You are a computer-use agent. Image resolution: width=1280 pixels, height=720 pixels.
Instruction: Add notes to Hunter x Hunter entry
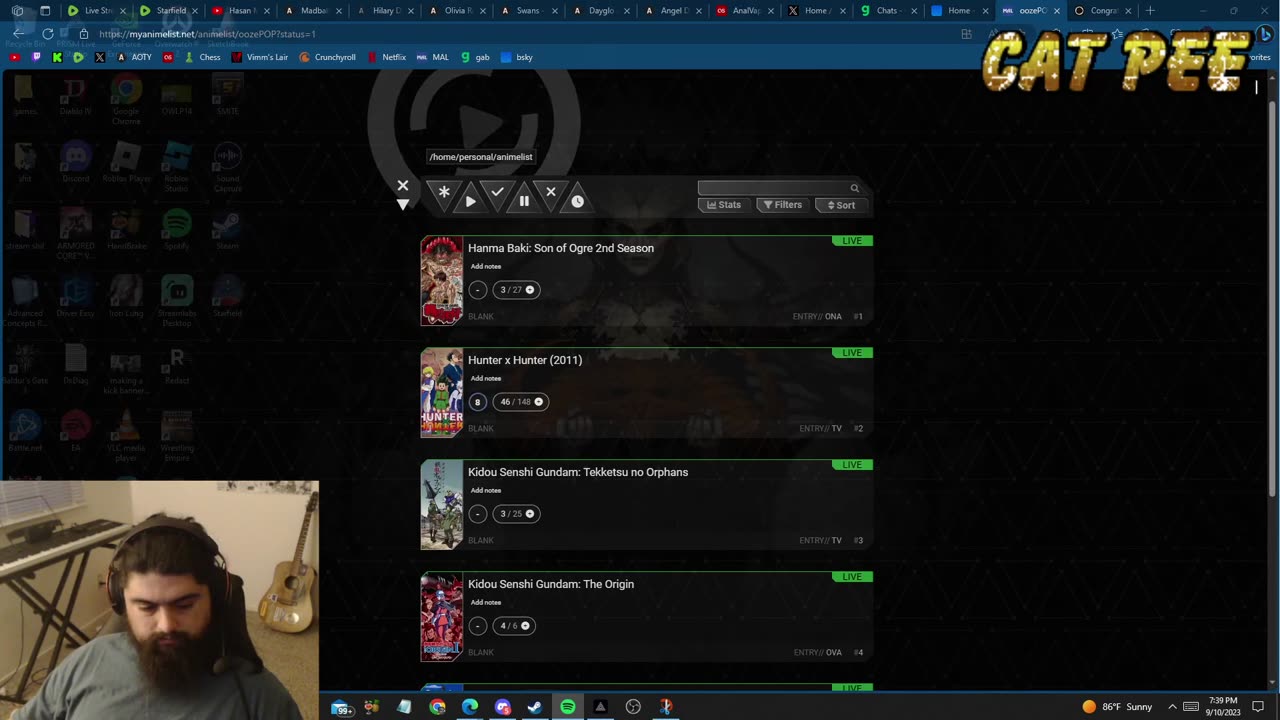click(x=486, y=378)
